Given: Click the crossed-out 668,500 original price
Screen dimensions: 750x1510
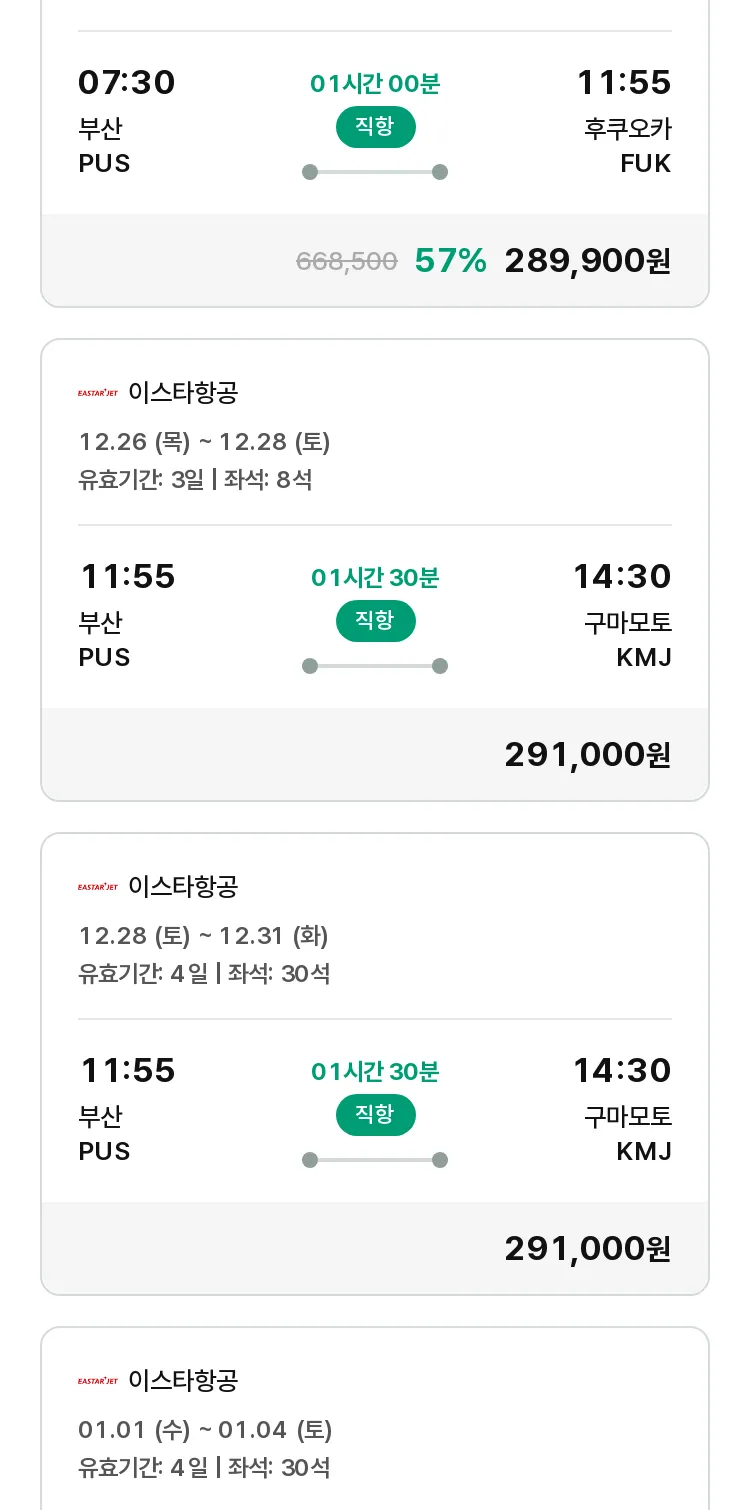Looking at the screenshot, I should point(347,262).
